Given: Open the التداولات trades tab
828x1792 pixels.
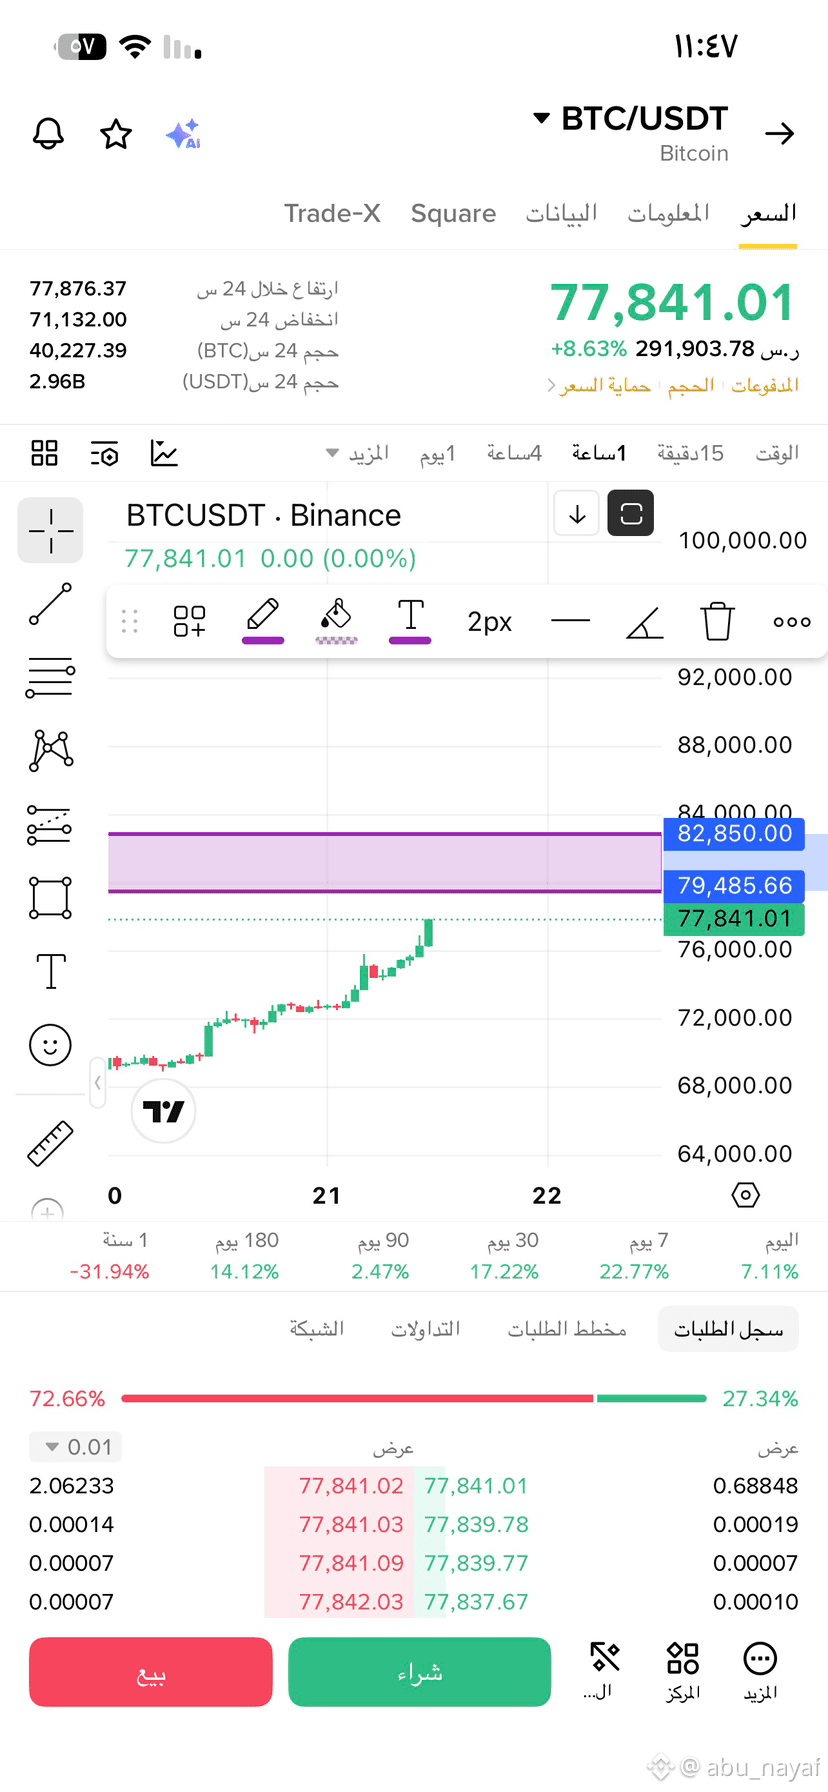Looking at the screenshot, I should tap(426, 1329).
